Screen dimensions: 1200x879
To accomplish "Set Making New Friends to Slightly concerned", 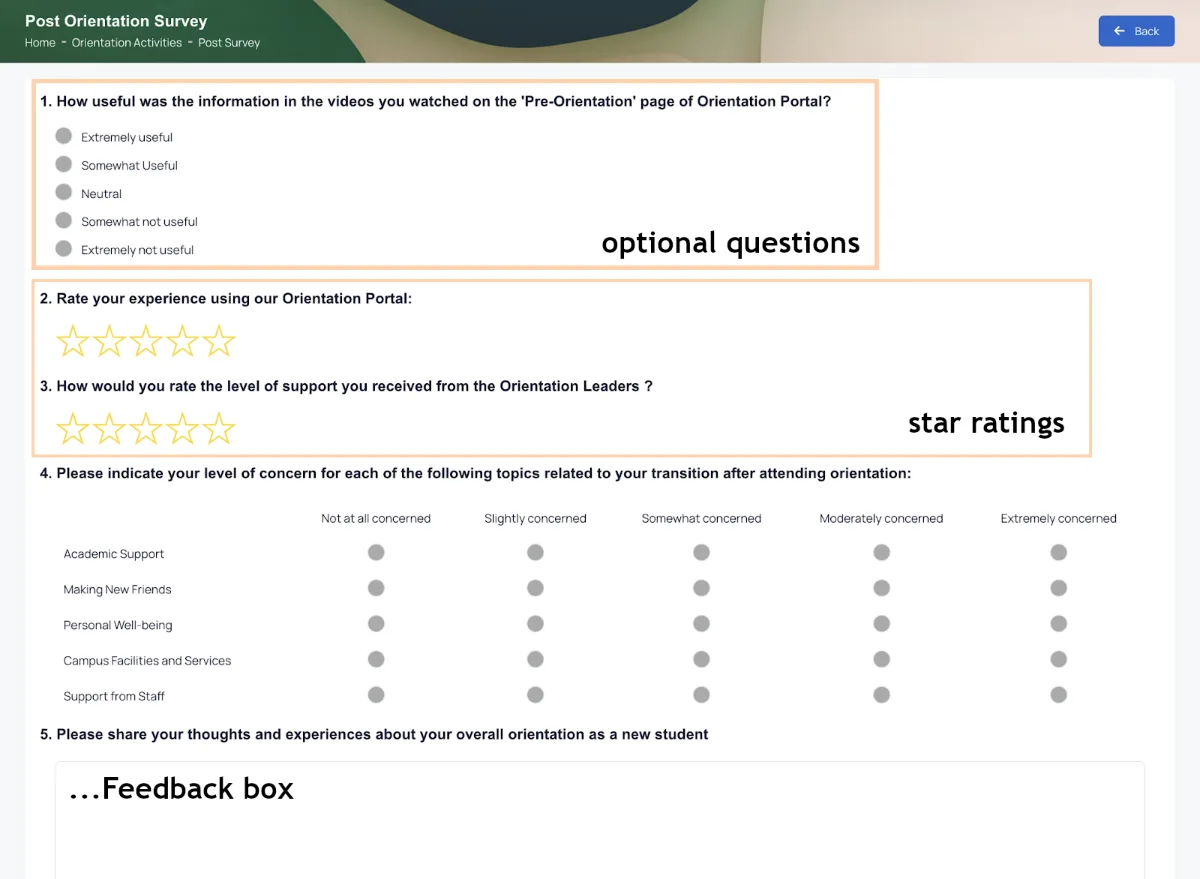I will (536, 588).
